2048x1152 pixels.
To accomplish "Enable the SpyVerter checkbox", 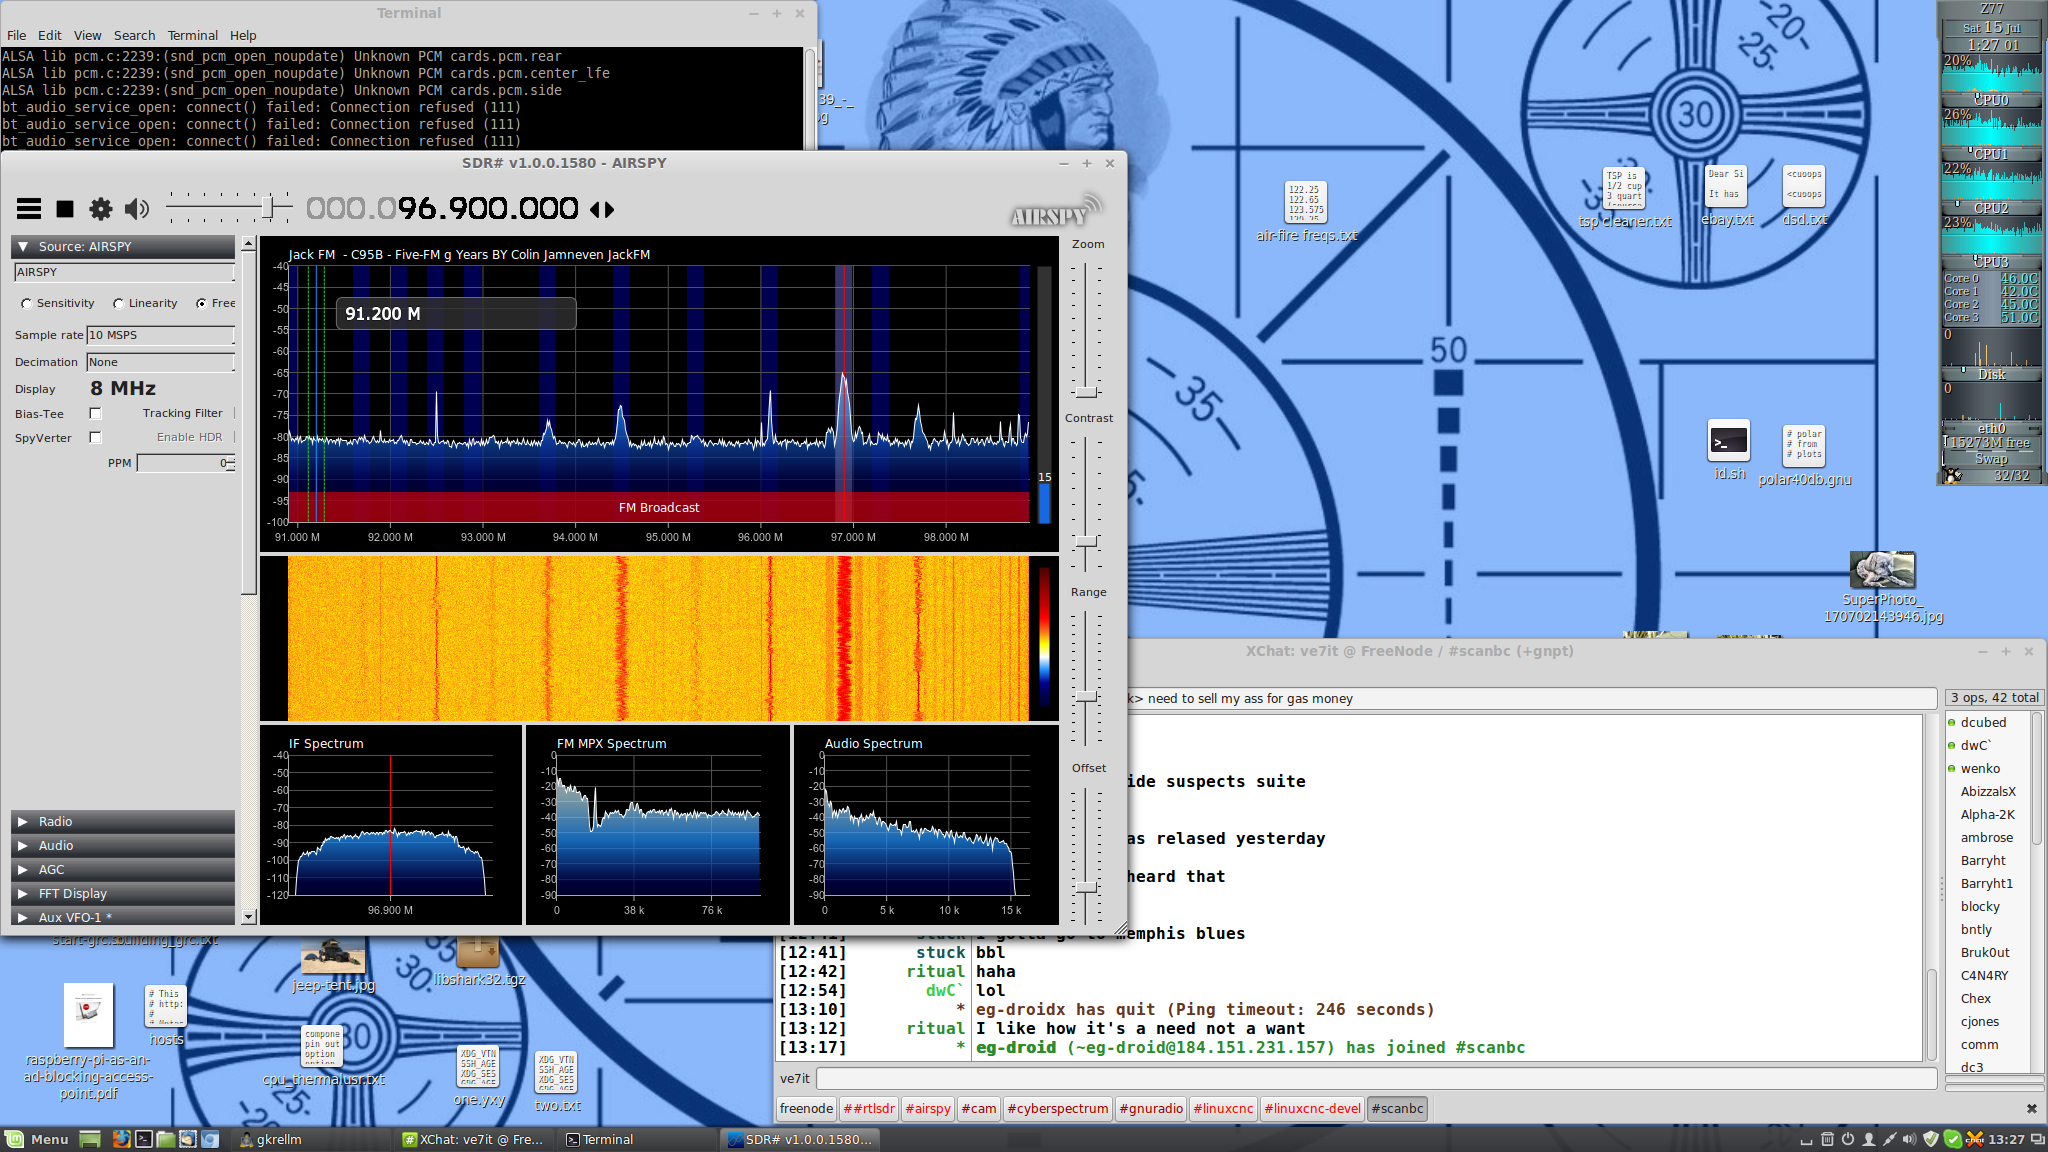I will pos(96,437).
